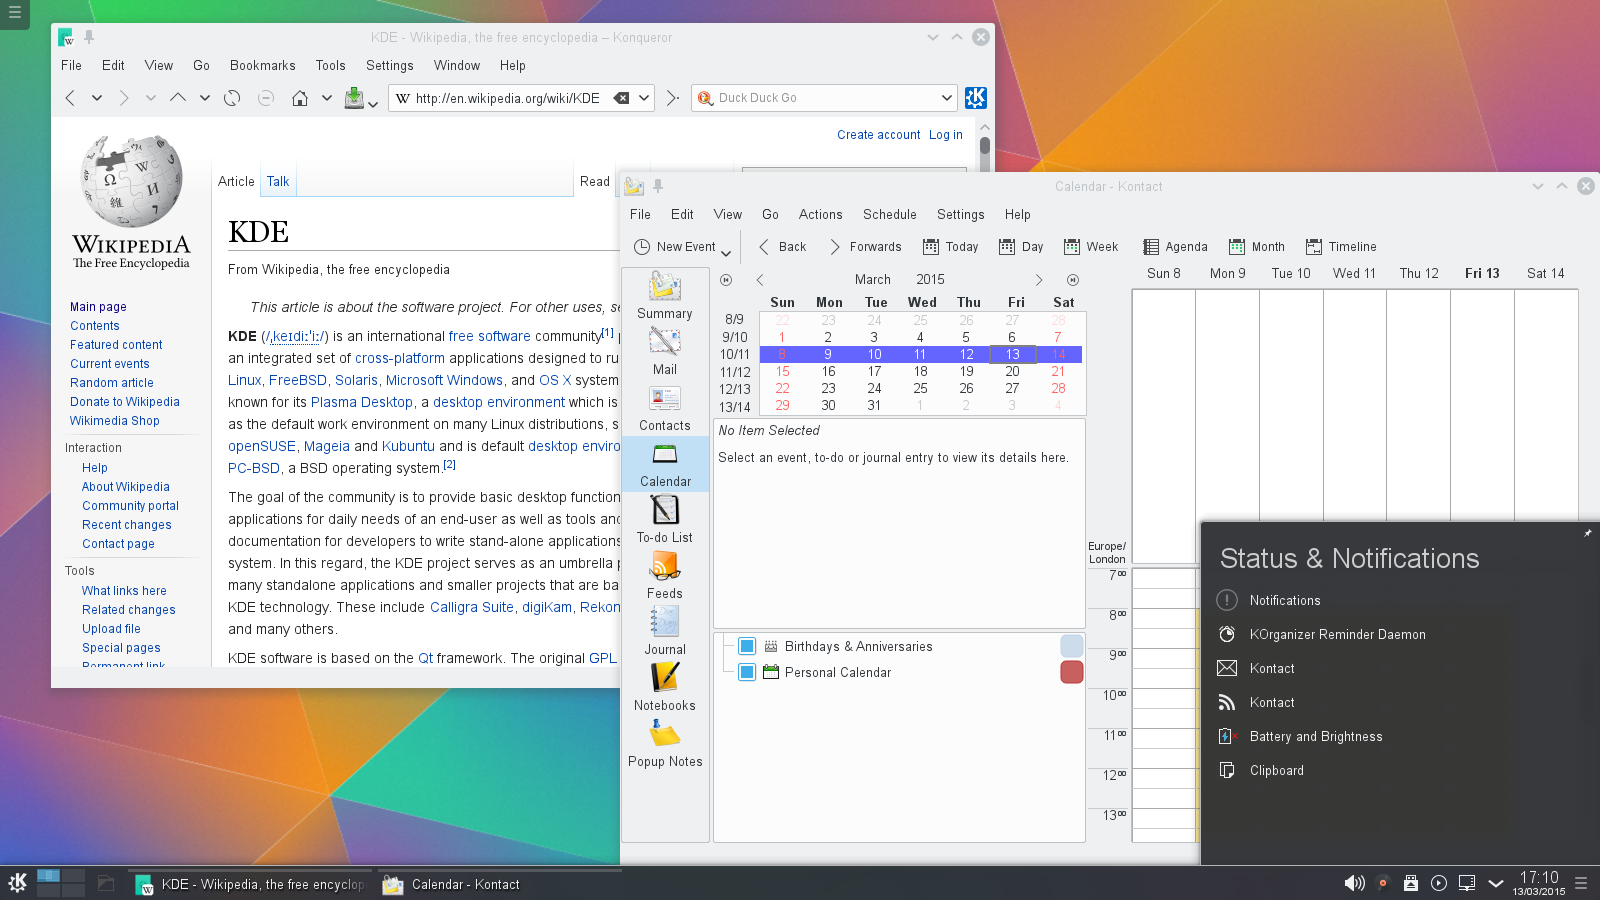Pin the Status & Notifications panel open
Screen dimensions: 1600x900
pos(1587,533)
